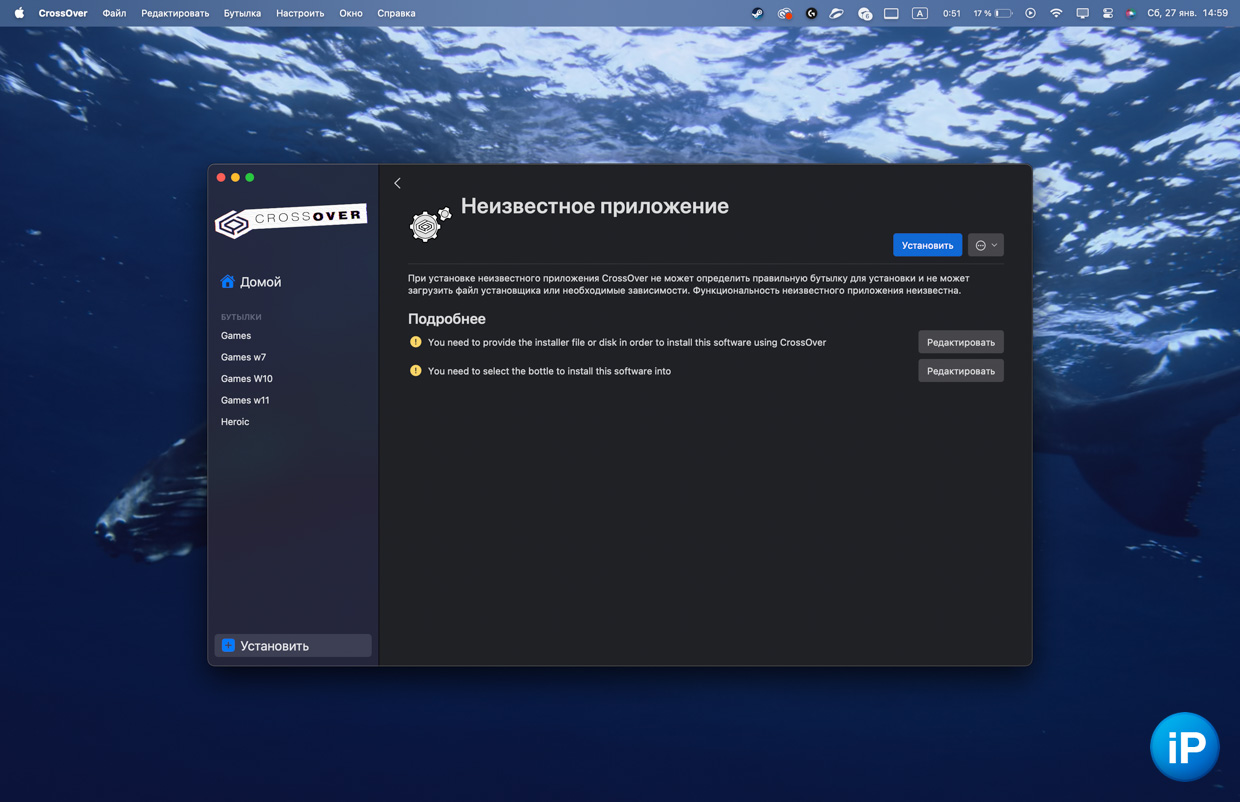Open the Файл menu
The width and height of the screenshot is (1240, 802).
tap(114, 13)
